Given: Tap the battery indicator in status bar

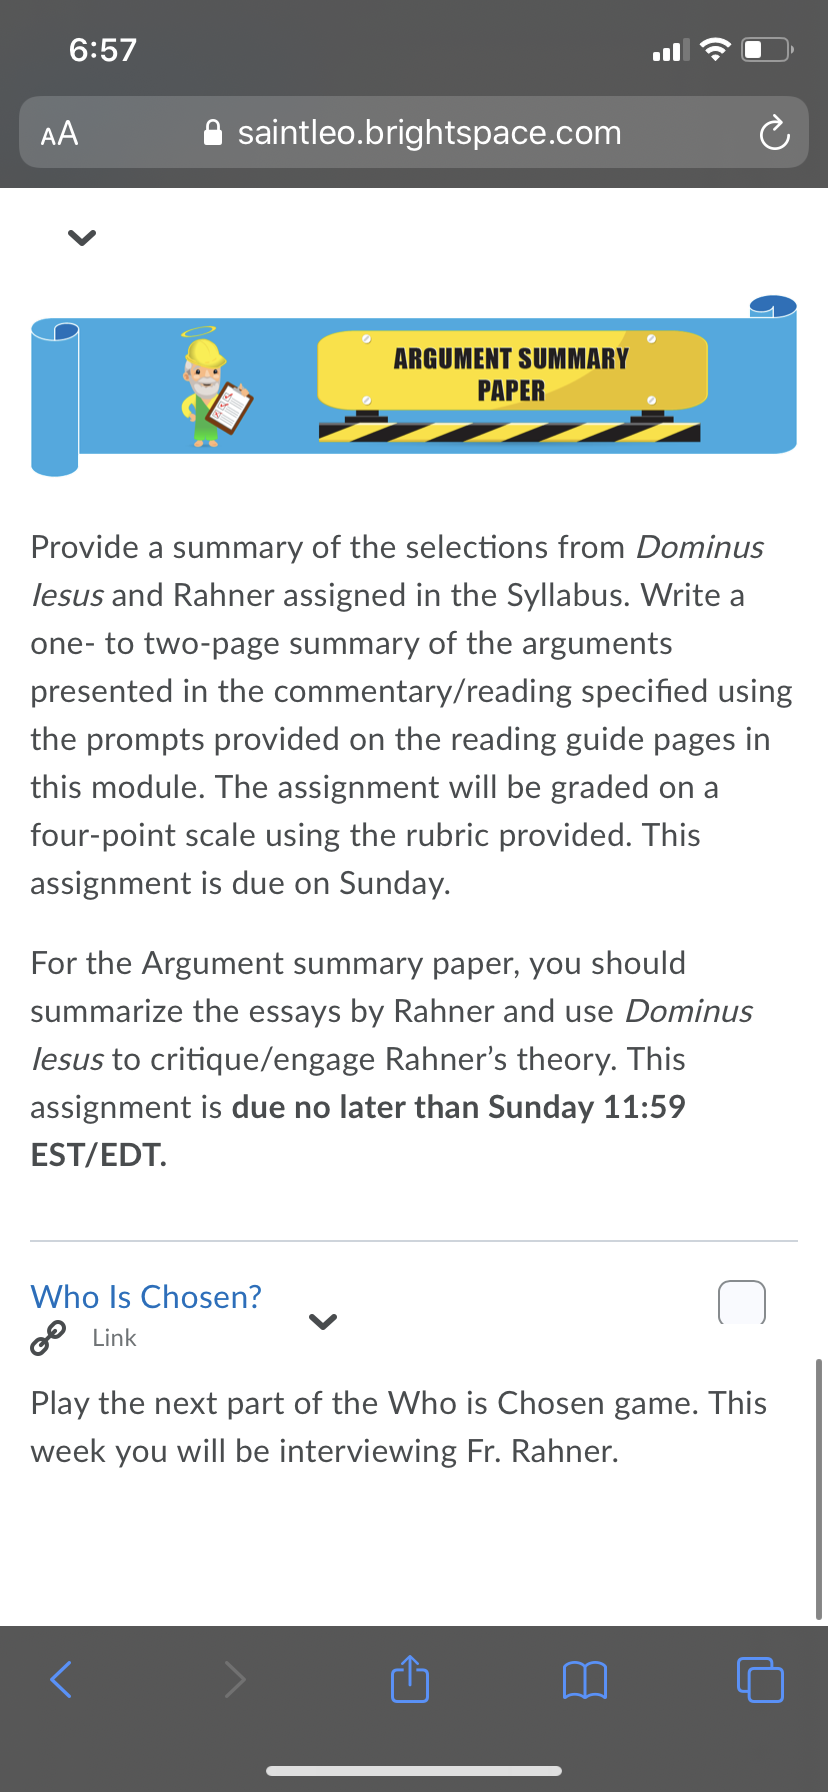Looking at the screenshot, I should [x=767, y=49].
